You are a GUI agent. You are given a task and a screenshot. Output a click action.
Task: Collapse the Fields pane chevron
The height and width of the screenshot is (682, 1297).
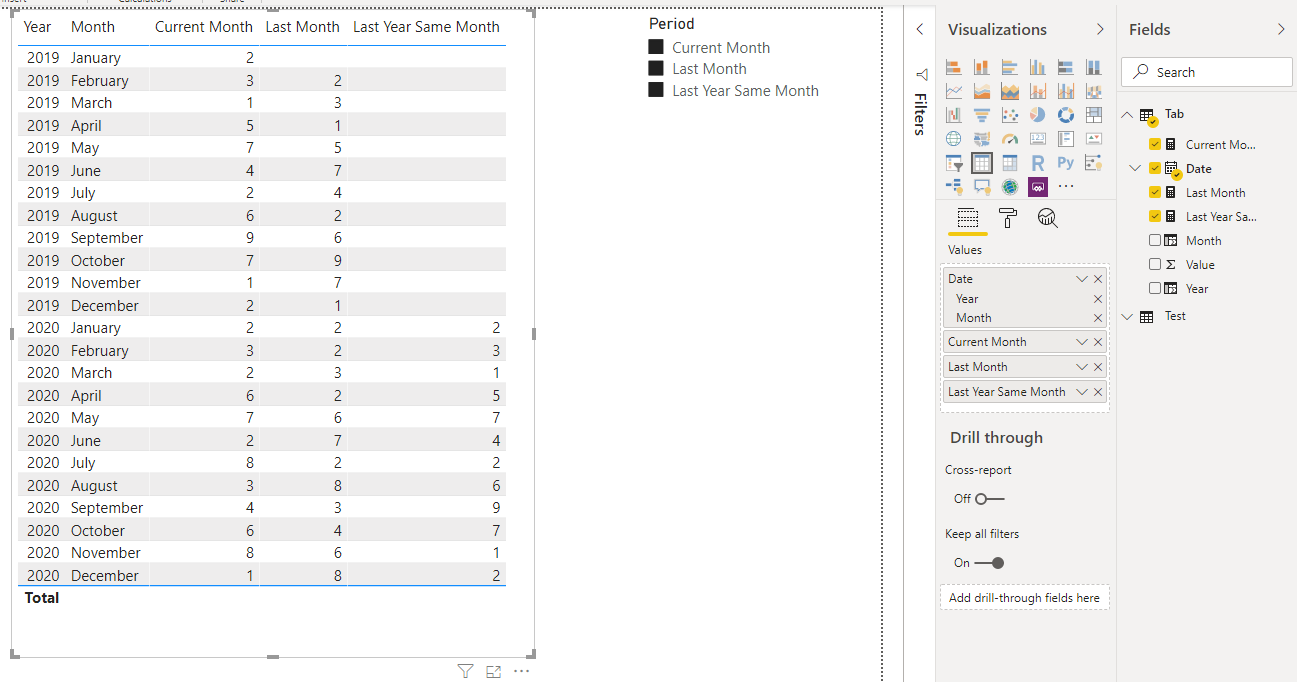tap(1281, 30)
